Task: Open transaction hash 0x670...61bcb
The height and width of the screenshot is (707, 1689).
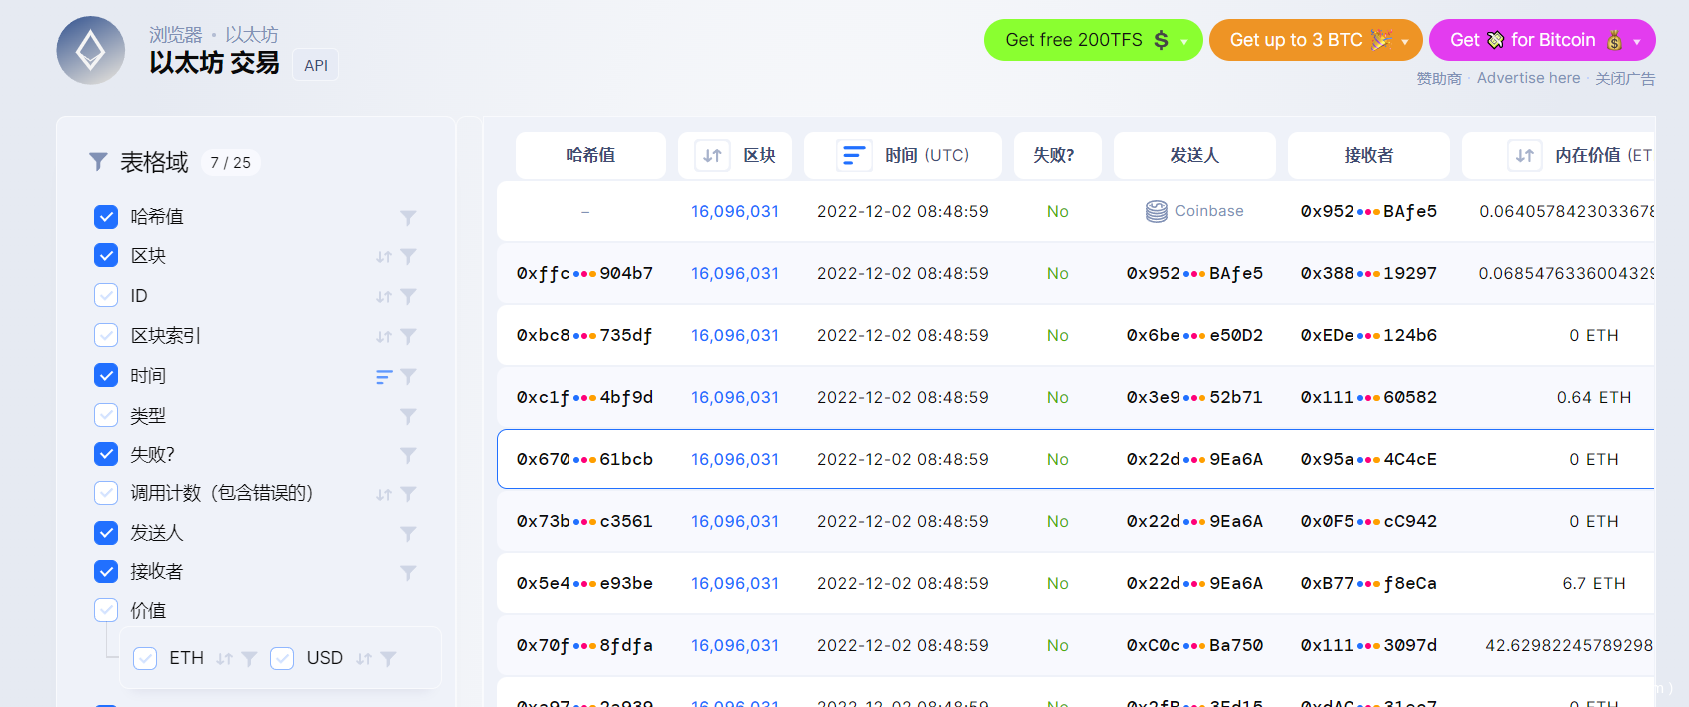Action: 584,459
